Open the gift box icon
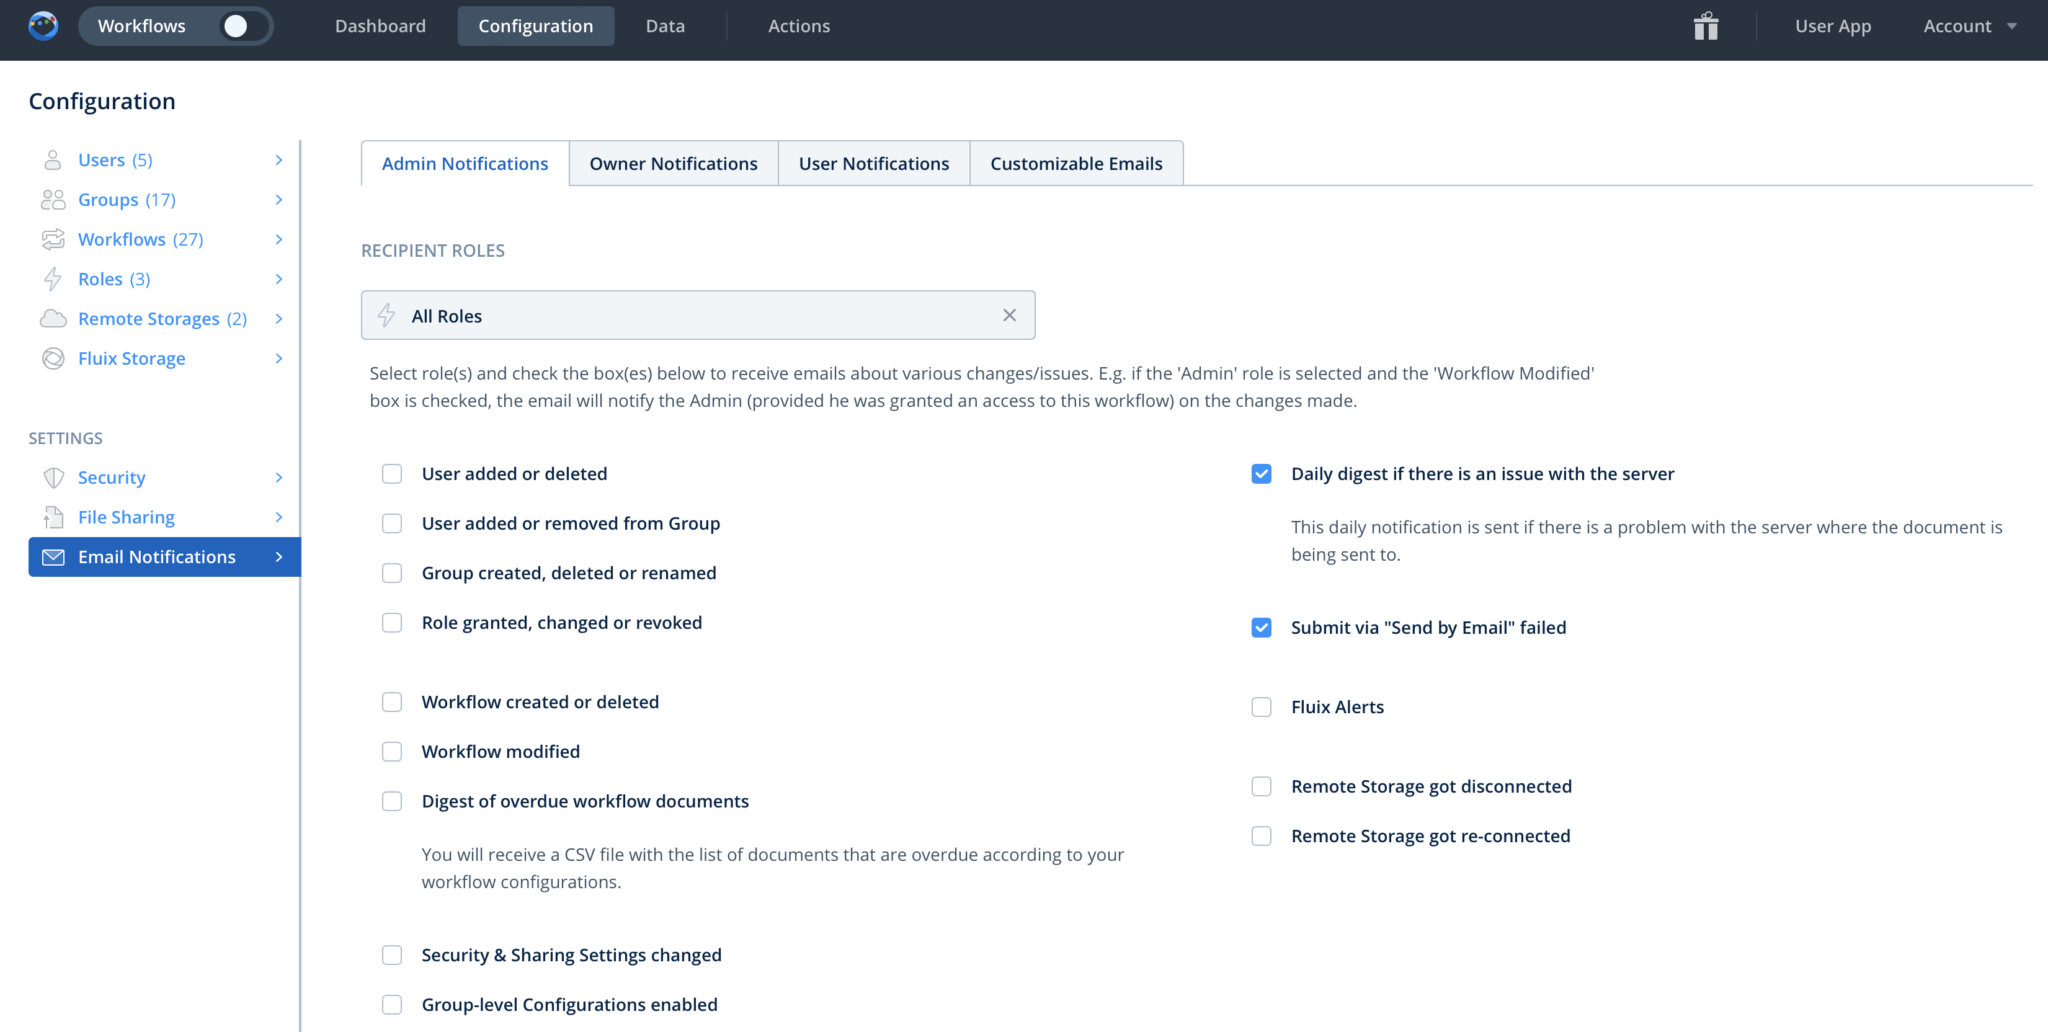 1705,26
